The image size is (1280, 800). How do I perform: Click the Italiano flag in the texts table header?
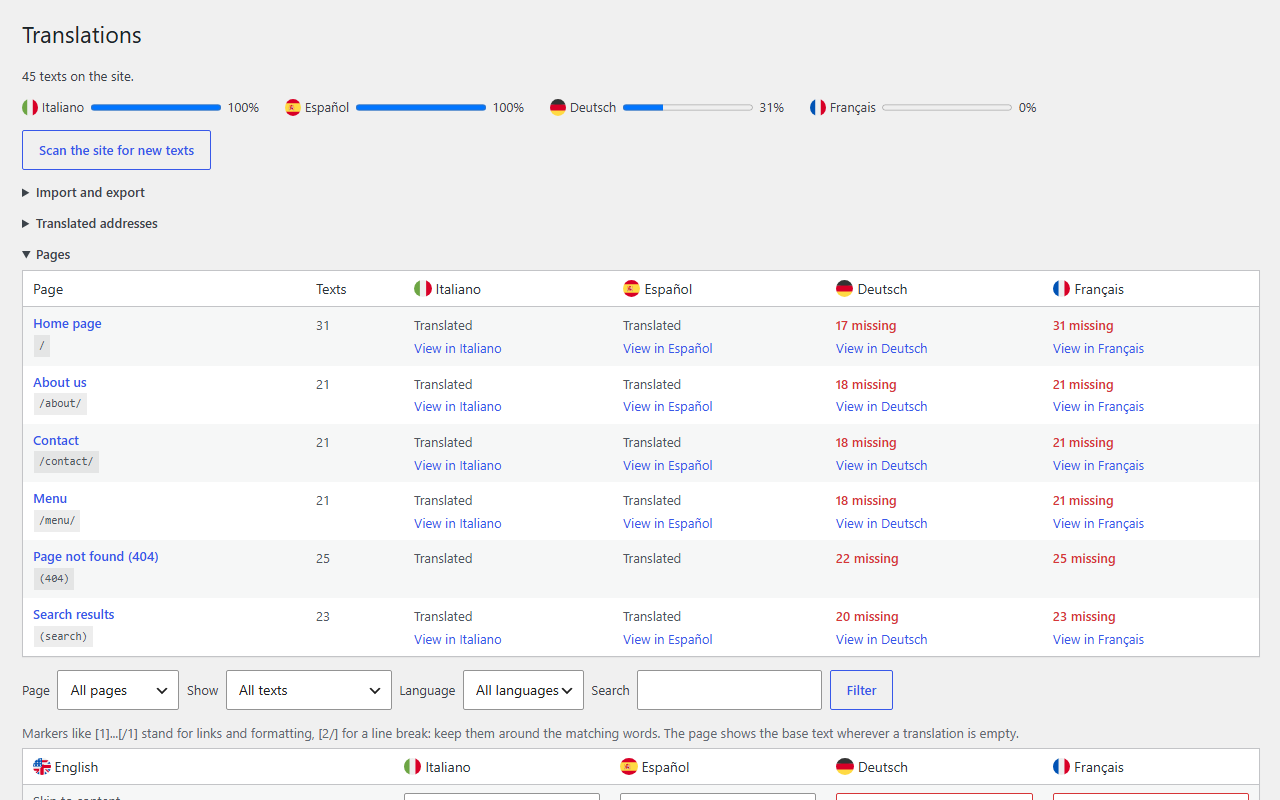pos(413,767)
